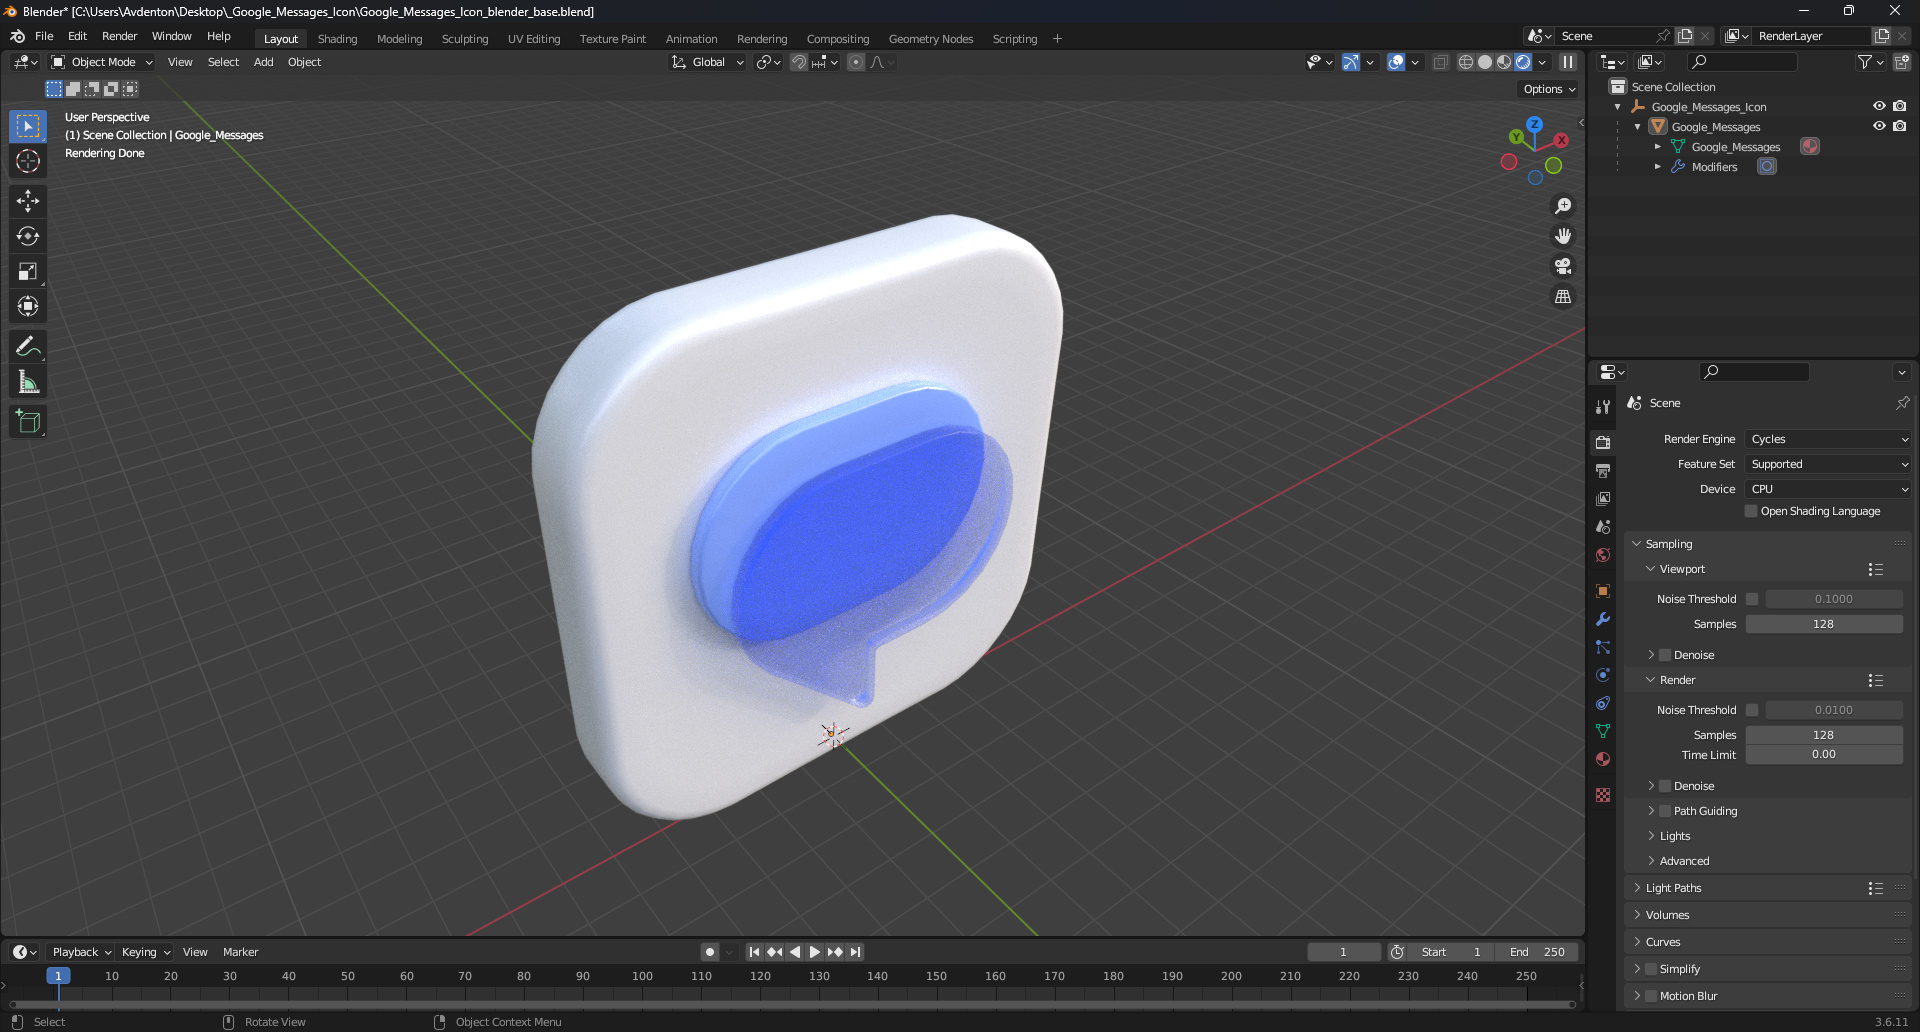
Task: Jump to the timeline end frame
Action: pyautogui.click(x=855, y=952)
